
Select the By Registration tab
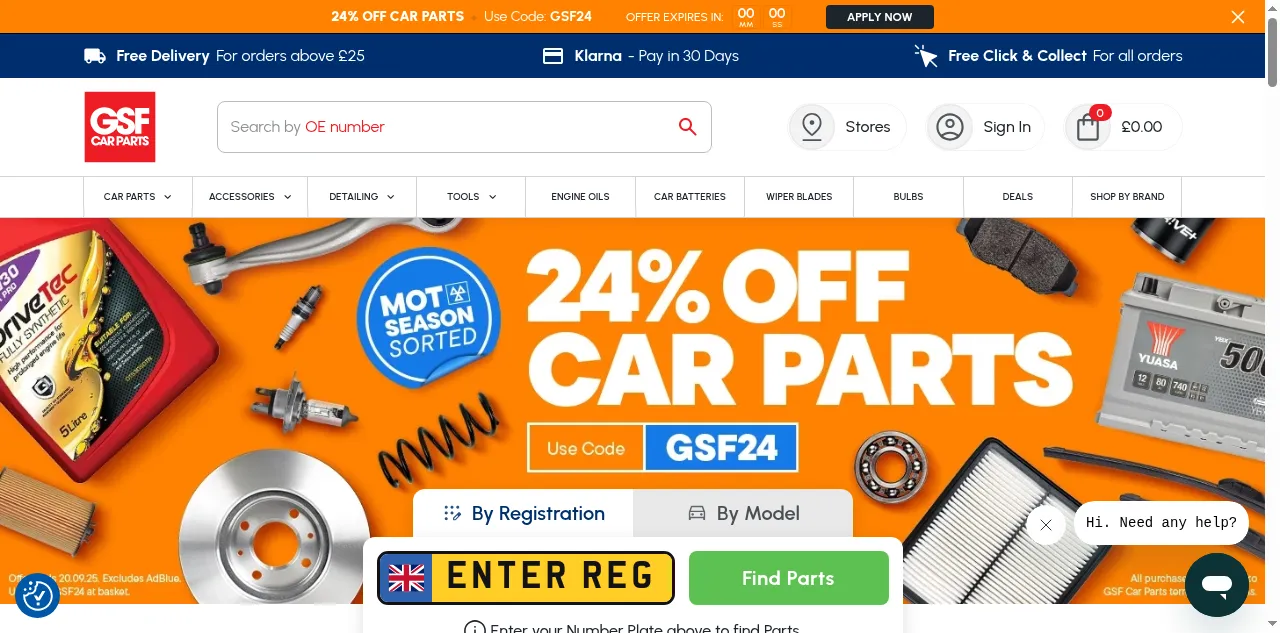tap(523, 514)
